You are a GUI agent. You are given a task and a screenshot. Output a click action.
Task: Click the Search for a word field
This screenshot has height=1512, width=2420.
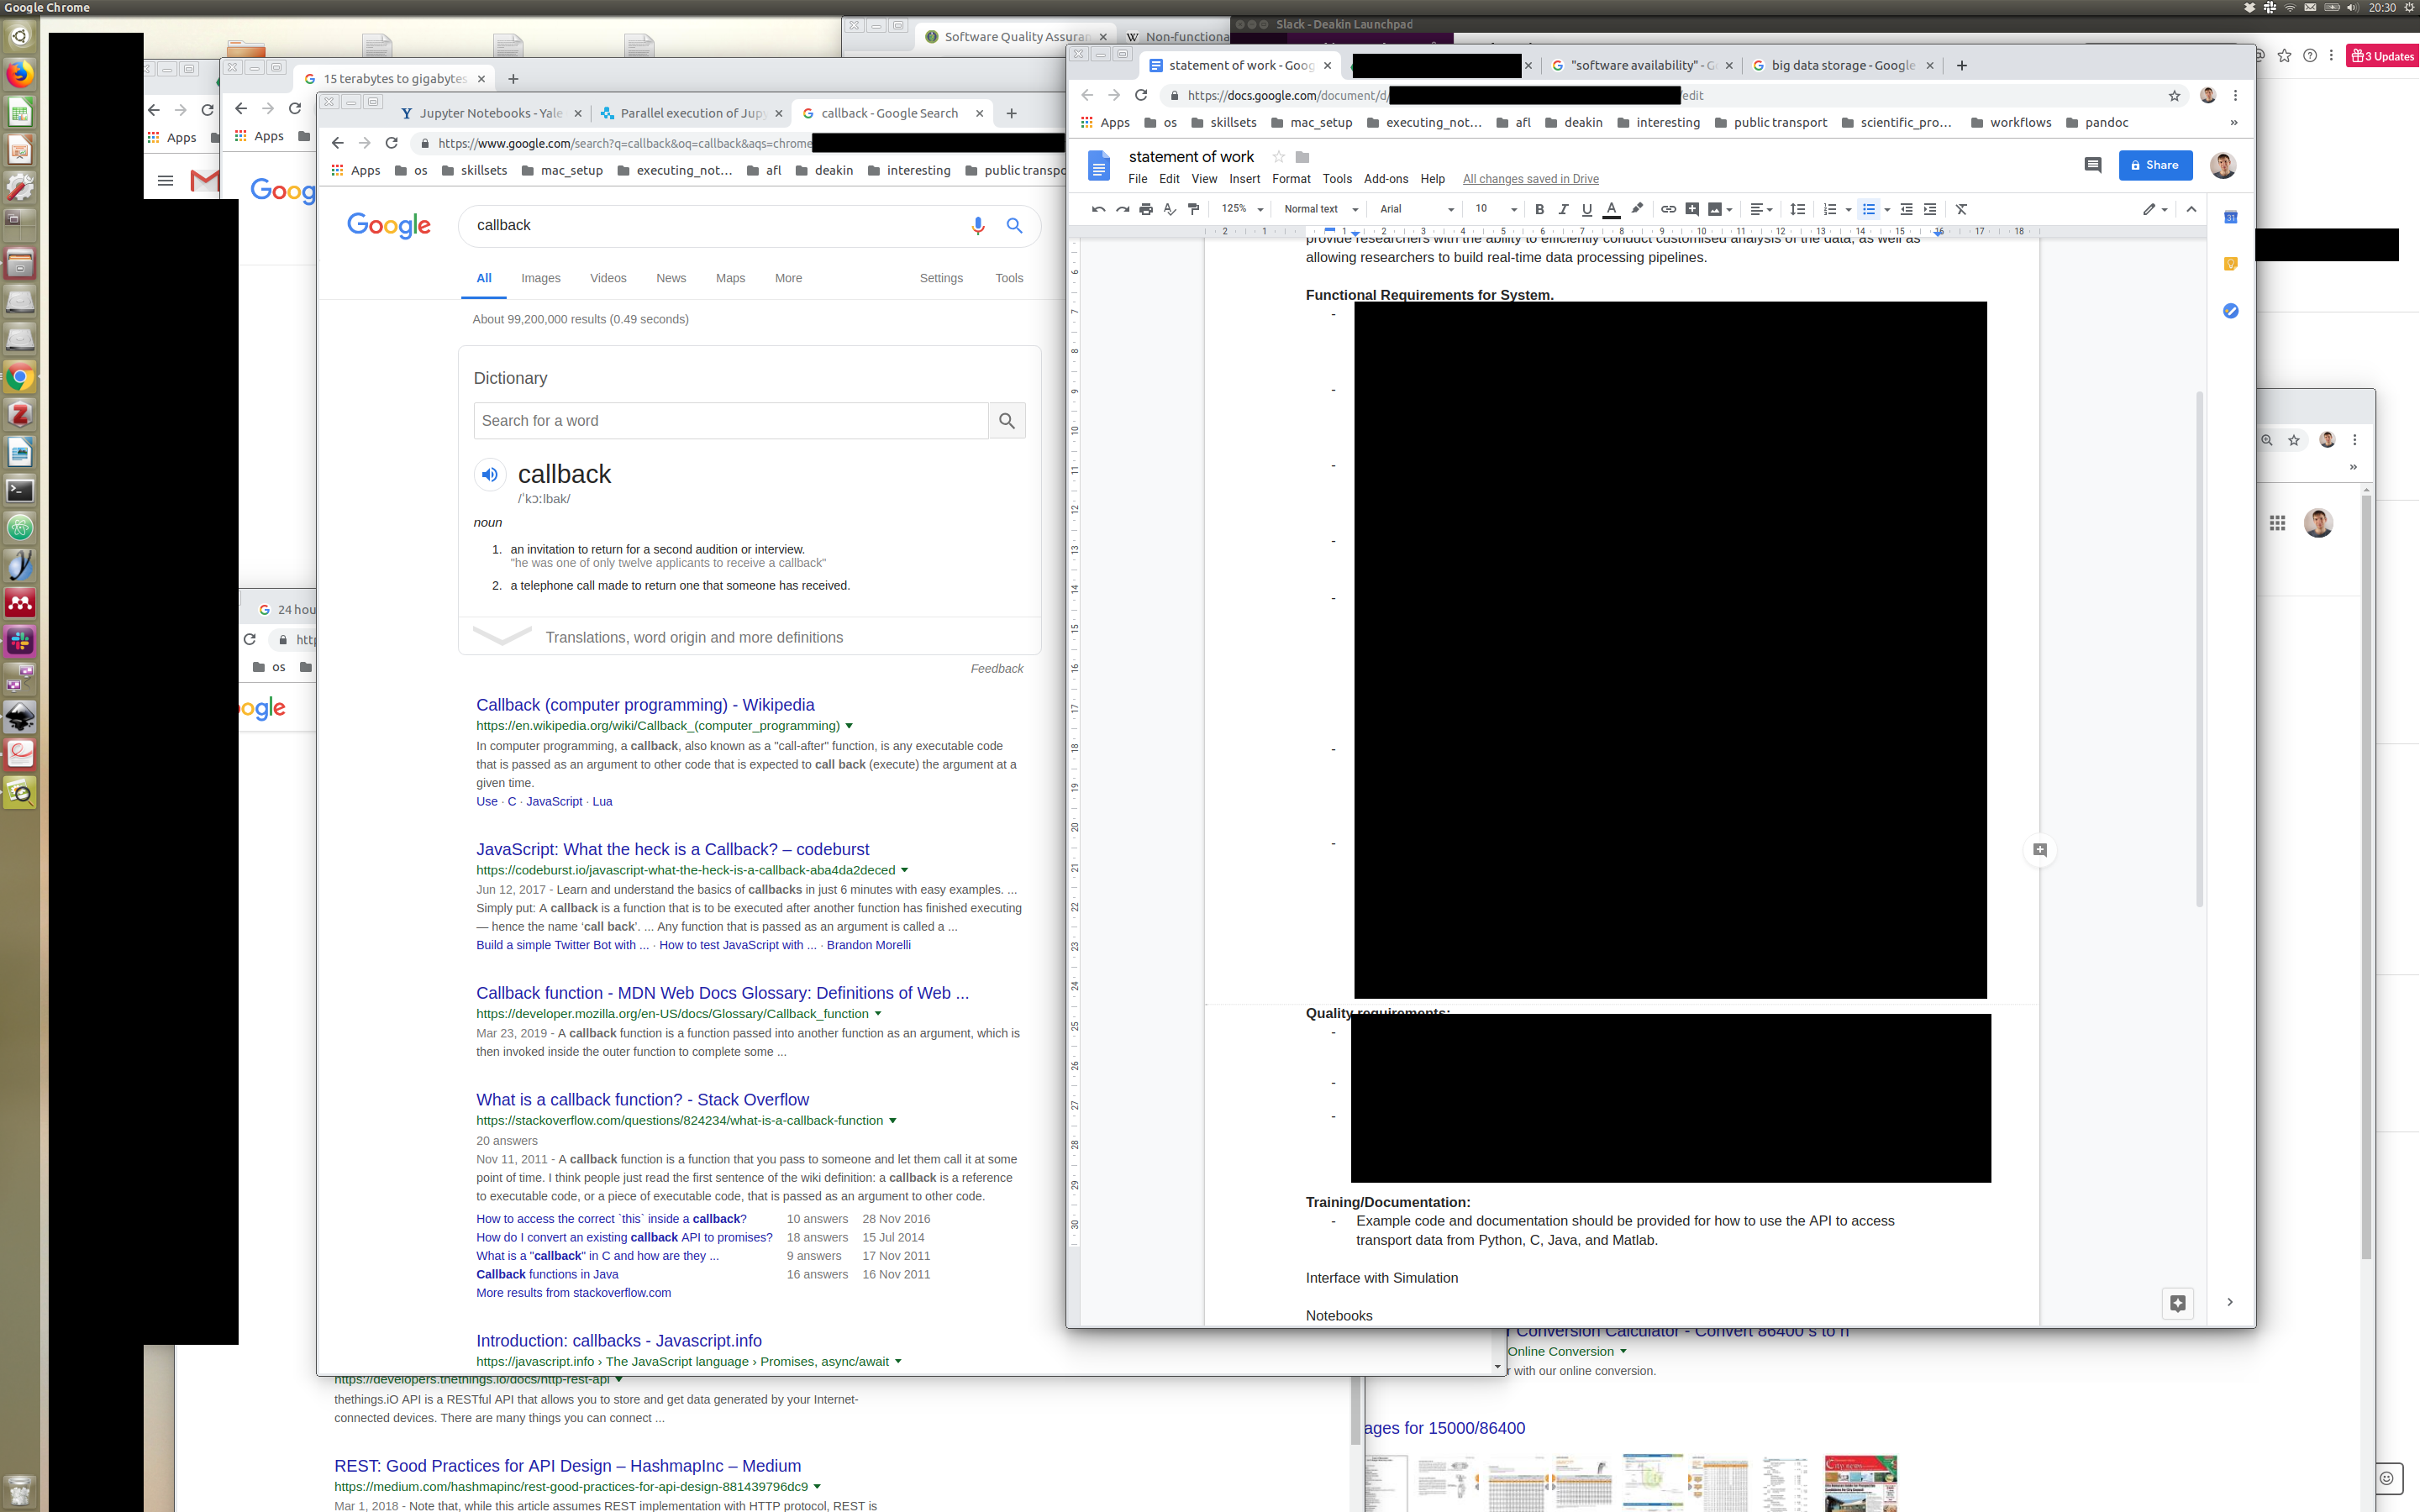point(730,421)
